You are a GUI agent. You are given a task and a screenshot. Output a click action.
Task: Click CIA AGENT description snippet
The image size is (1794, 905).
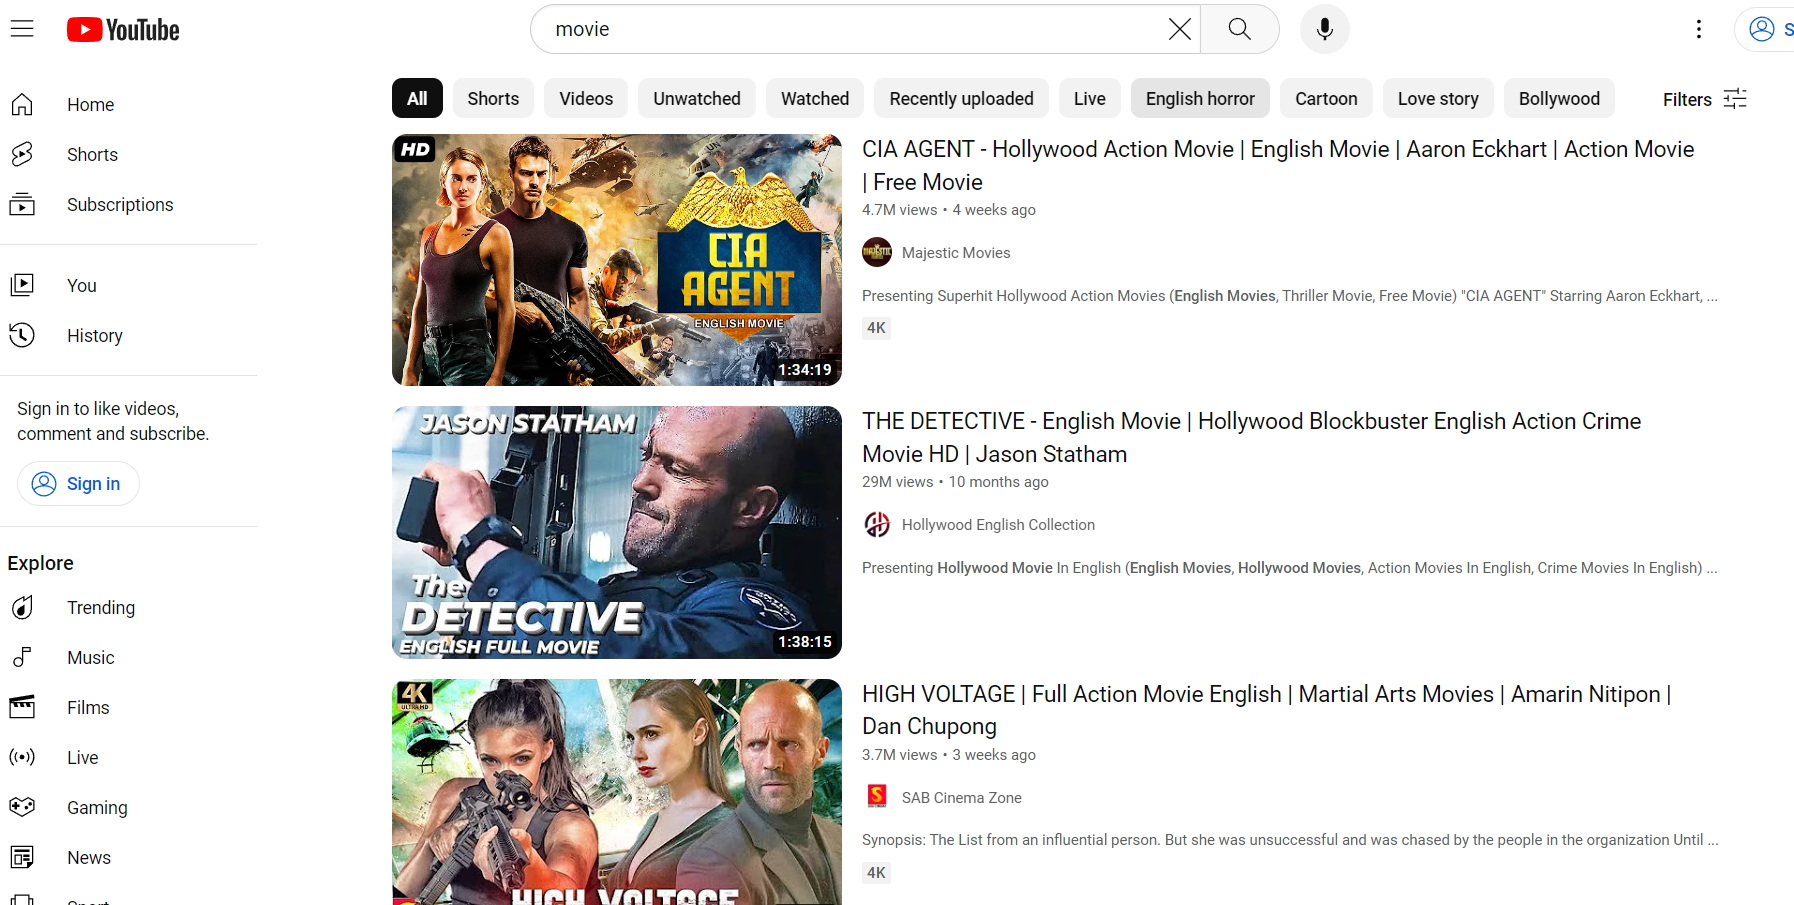pos(1290,296)
